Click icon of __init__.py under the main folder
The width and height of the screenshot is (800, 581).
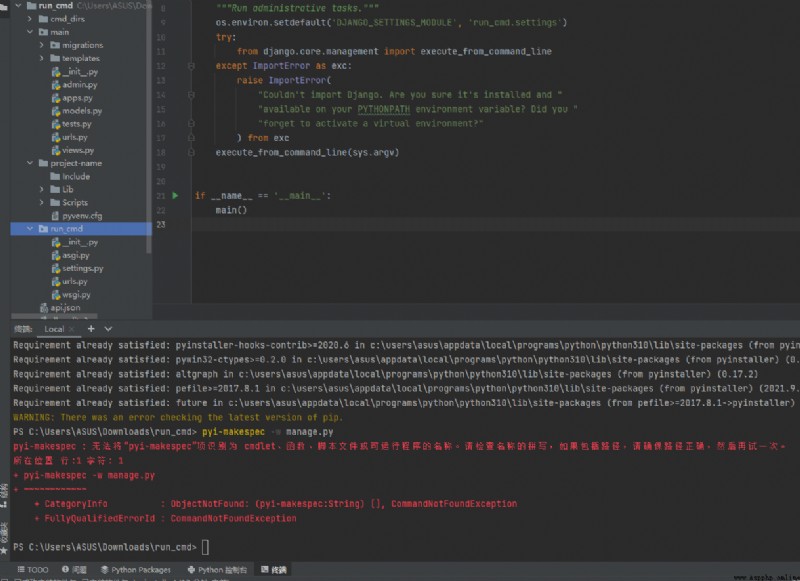[56, 72]
